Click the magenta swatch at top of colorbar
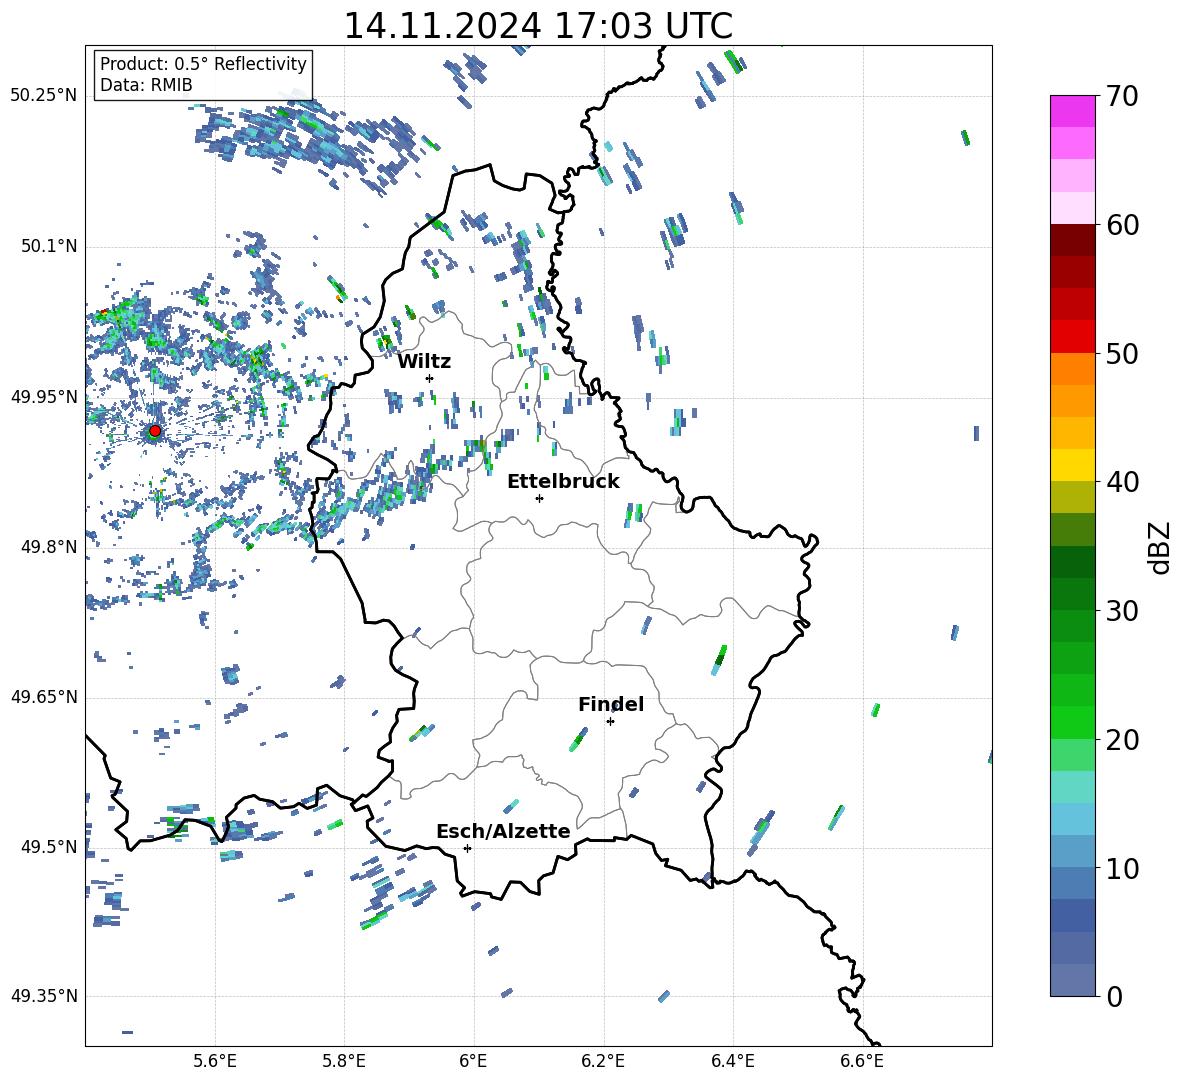The width and height of the screenshot is (1184, 1081). [x=1072, y=111]
